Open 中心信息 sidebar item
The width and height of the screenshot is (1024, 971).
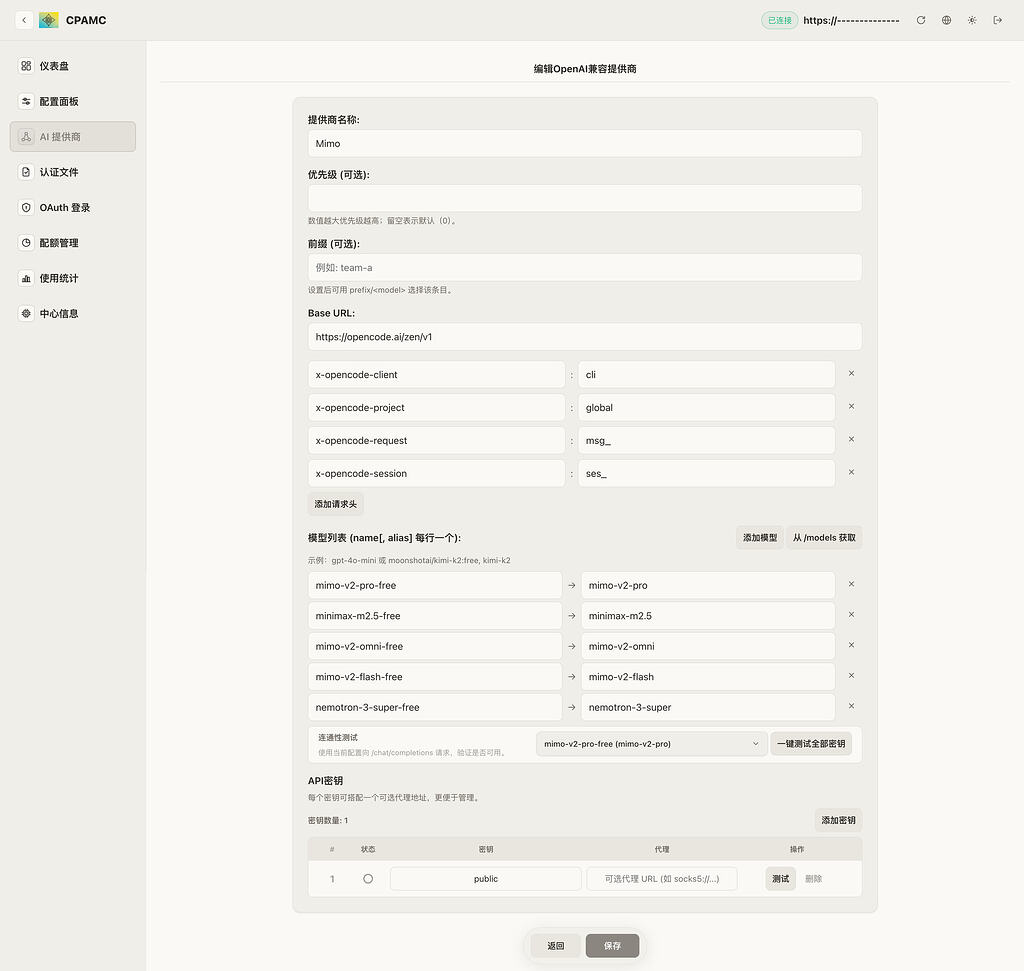tap(73, 313)
